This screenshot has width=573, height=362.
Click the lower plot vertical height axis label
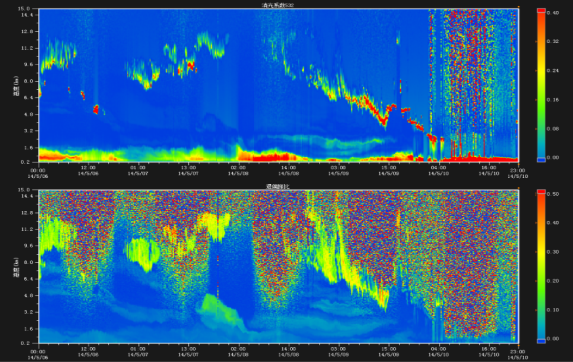coord(16,268)
